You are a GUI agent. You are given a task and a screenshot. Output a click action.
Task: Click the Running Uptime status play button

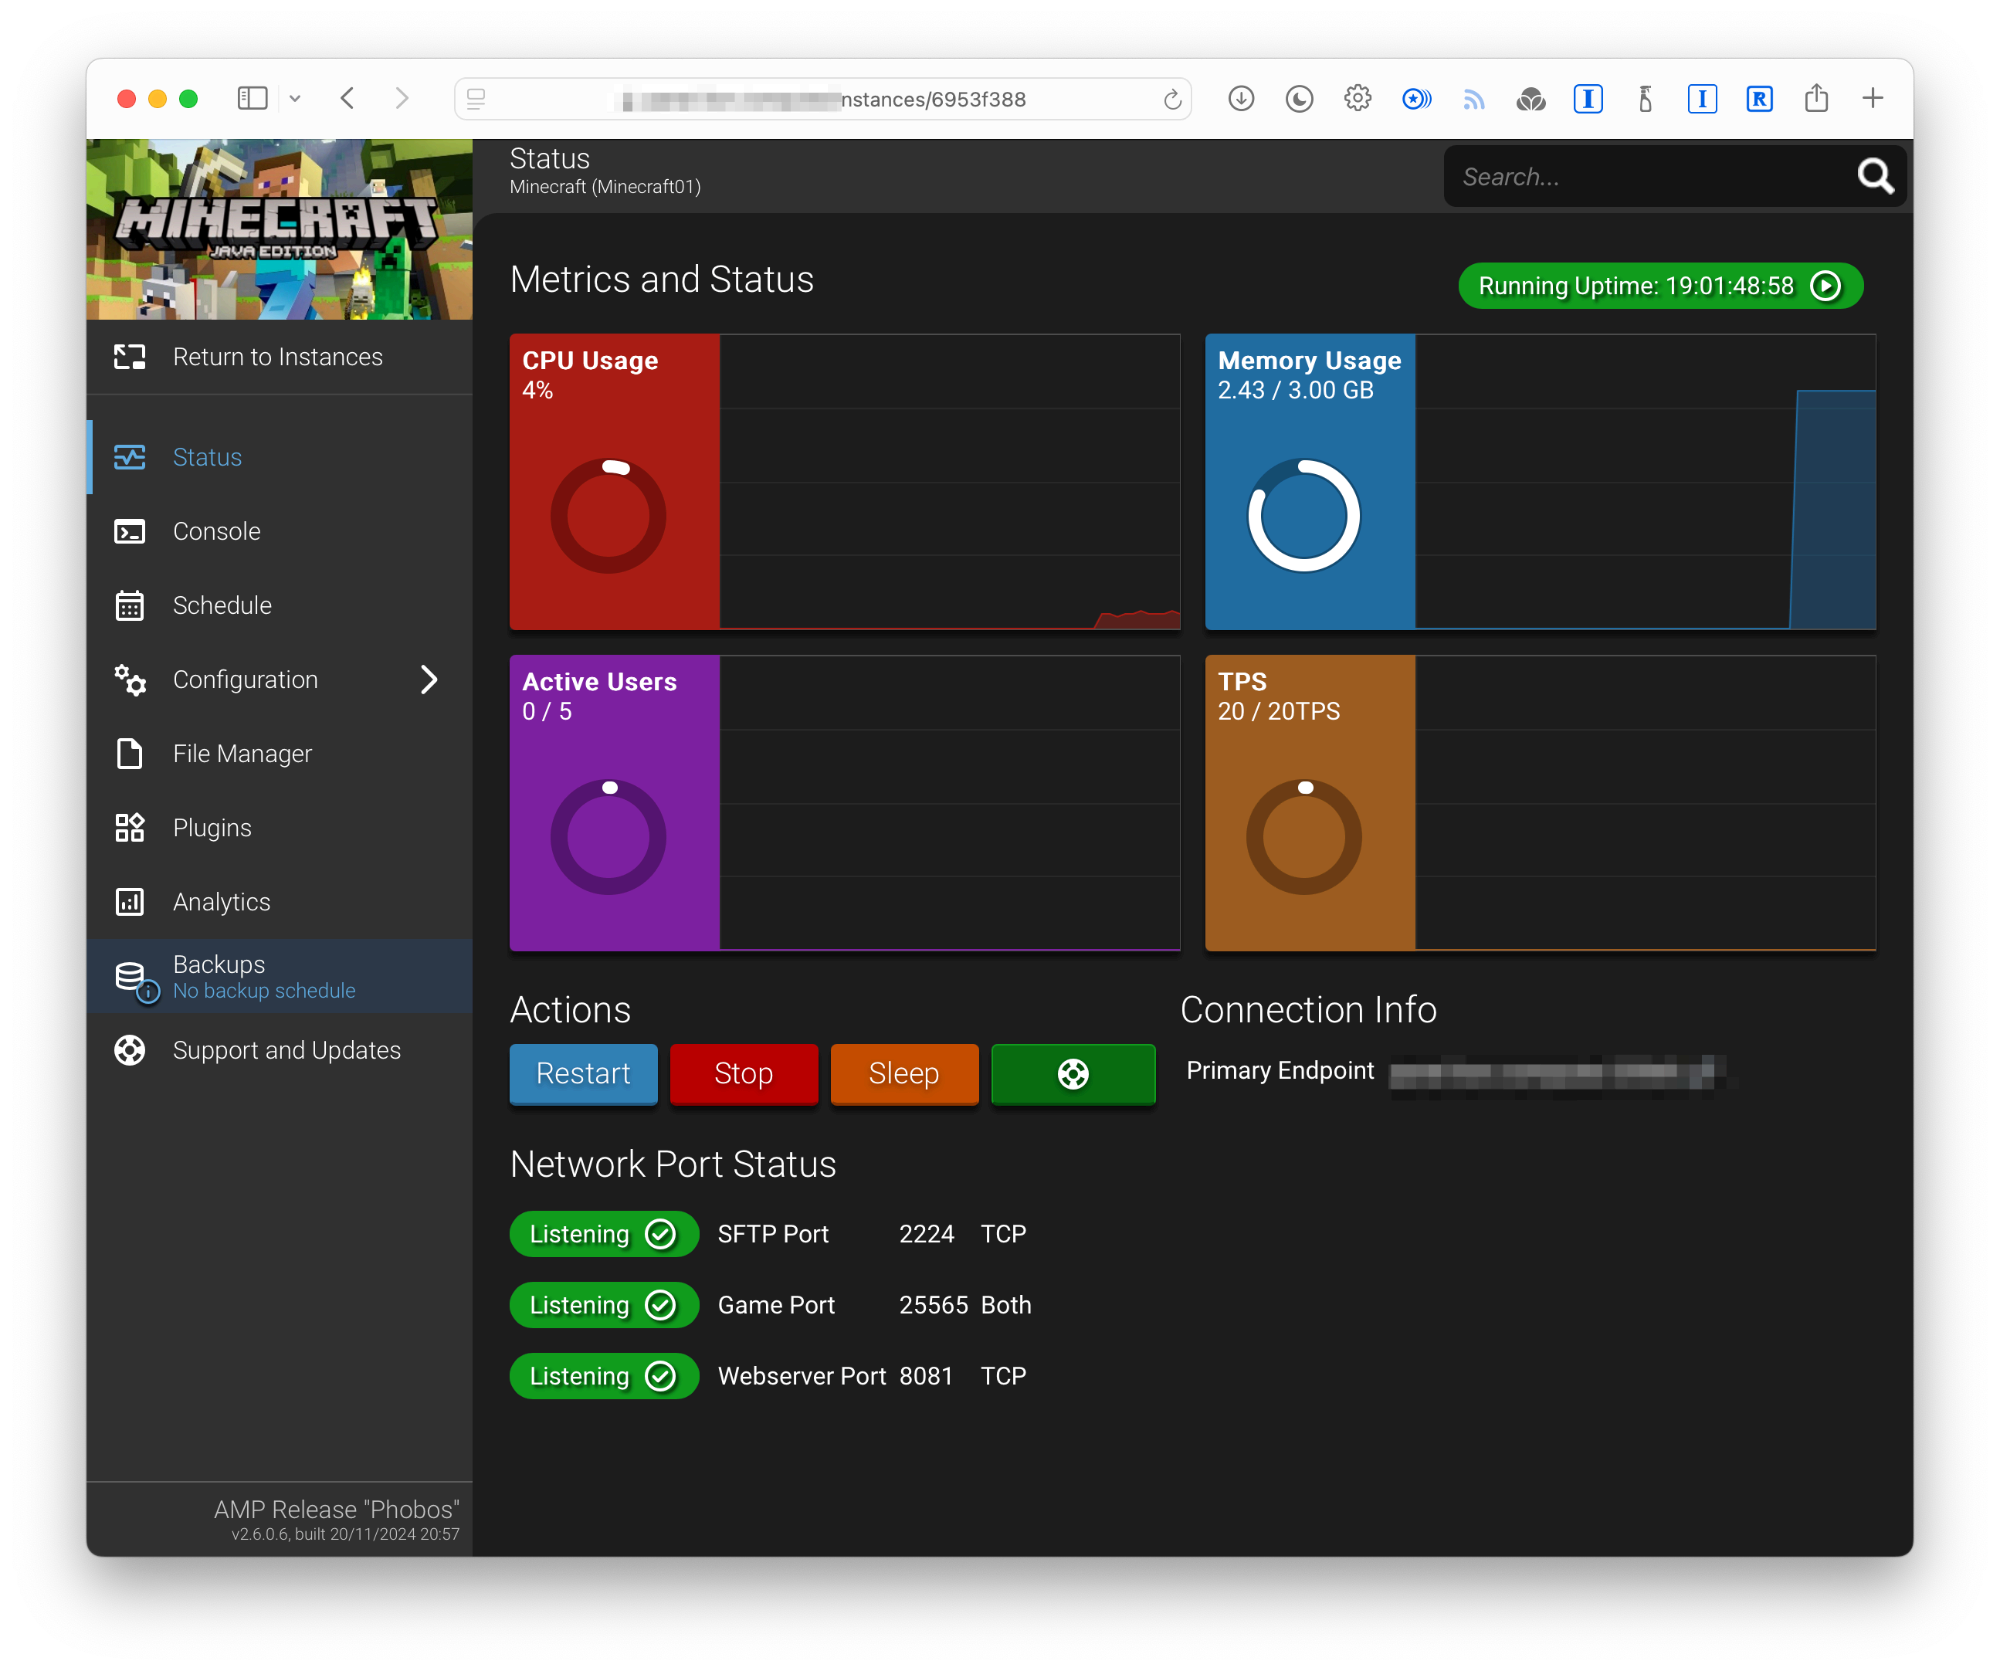pos(1826,286)
